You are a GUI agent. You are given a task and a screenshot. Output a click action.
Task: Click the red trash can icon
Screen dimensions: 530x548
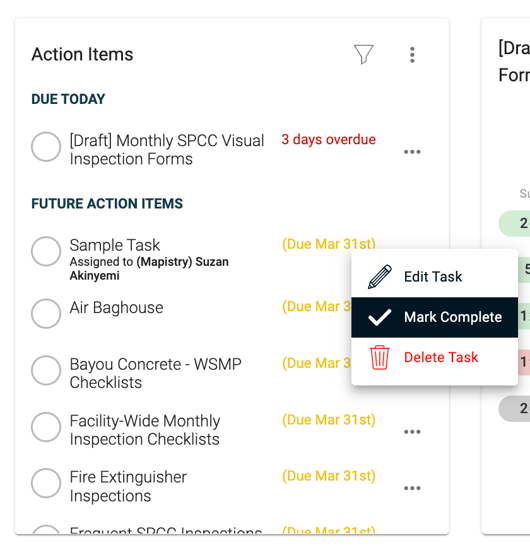[380, 357]
